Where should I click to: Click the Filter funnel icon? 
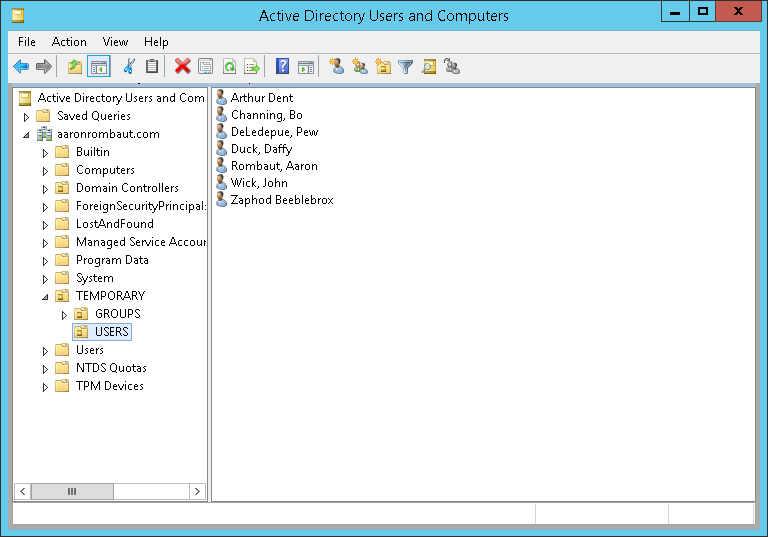406,66
